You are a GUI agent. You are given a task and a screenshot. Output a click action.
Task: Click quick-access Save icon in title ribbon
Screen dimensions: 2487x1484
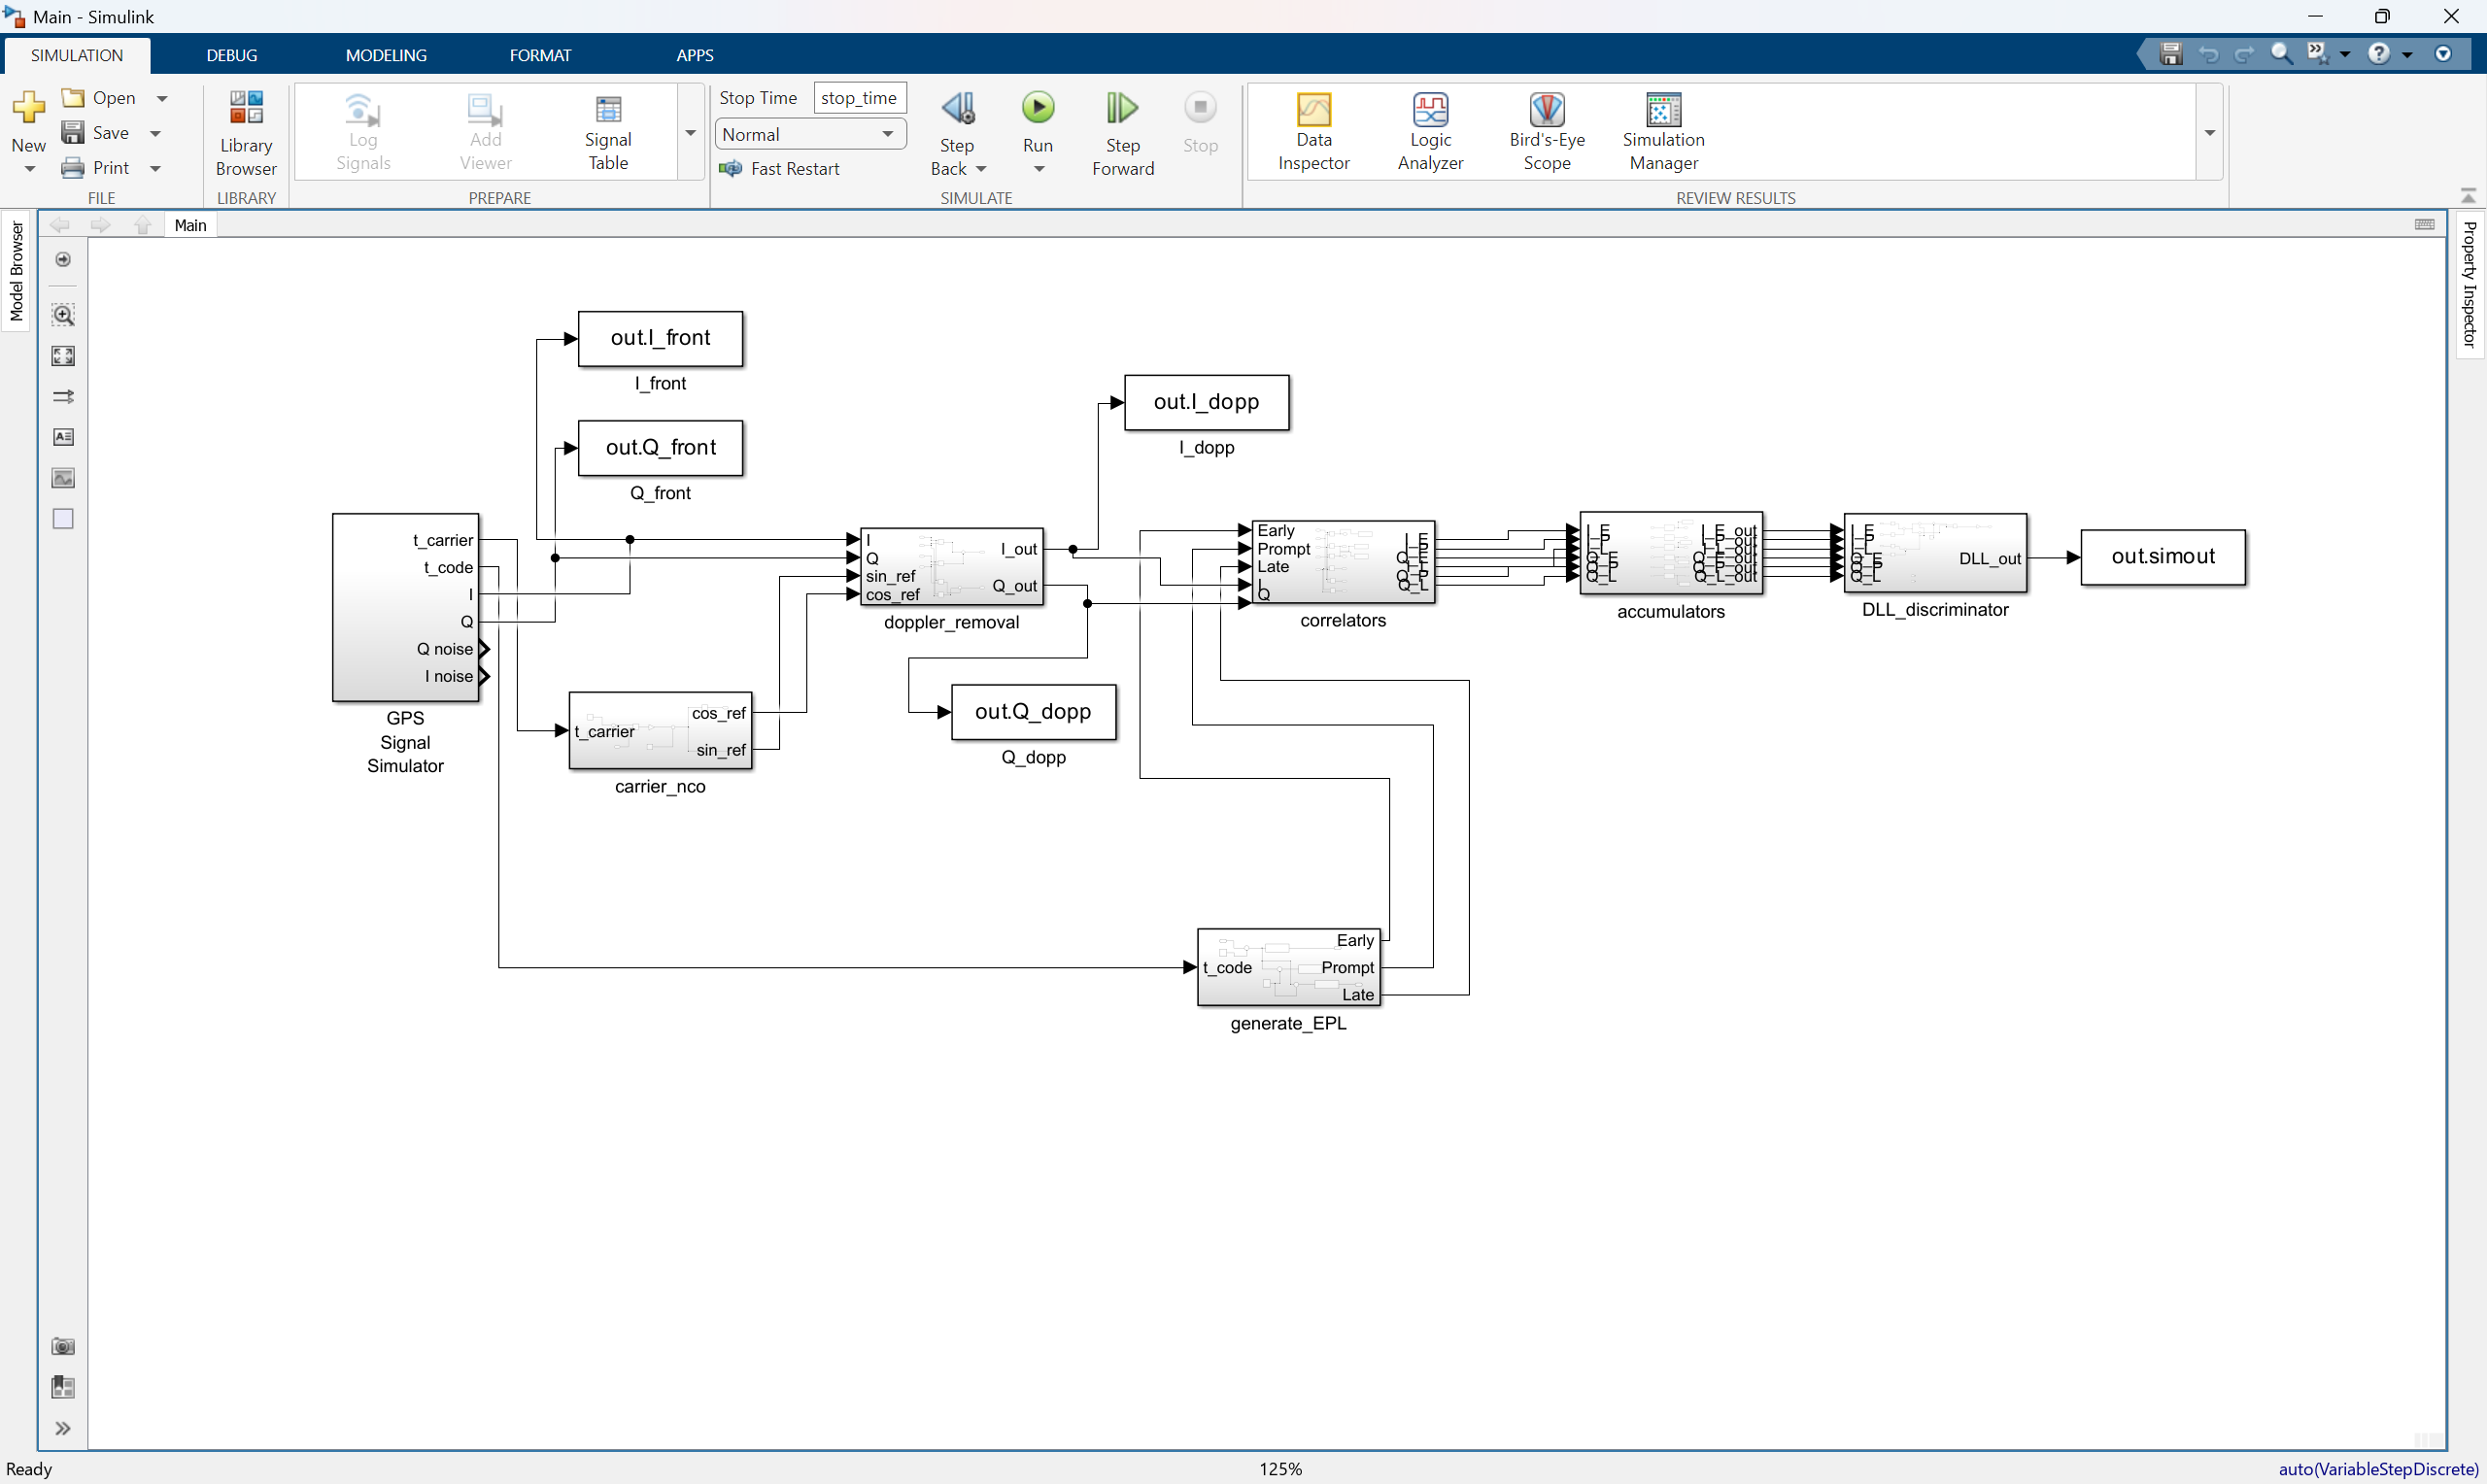pos(2170,54)
